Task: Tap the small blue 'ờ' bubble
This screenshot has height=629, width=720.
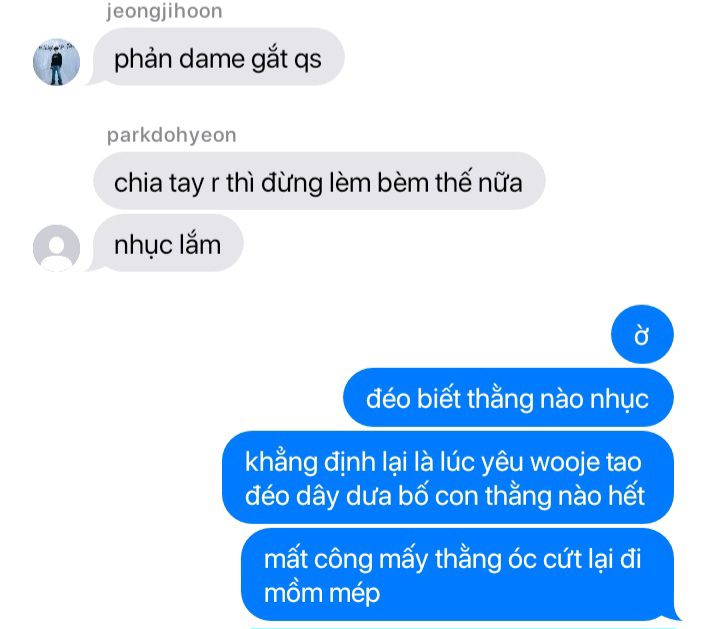Action: click(642, 334)
